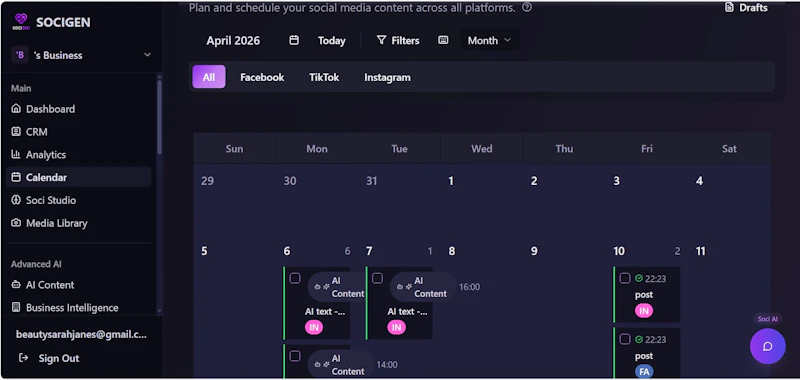800x380 pixels.
Task: Click the IN badge on April 6 post
Action: pyautogui.click(x=314, y=327)
